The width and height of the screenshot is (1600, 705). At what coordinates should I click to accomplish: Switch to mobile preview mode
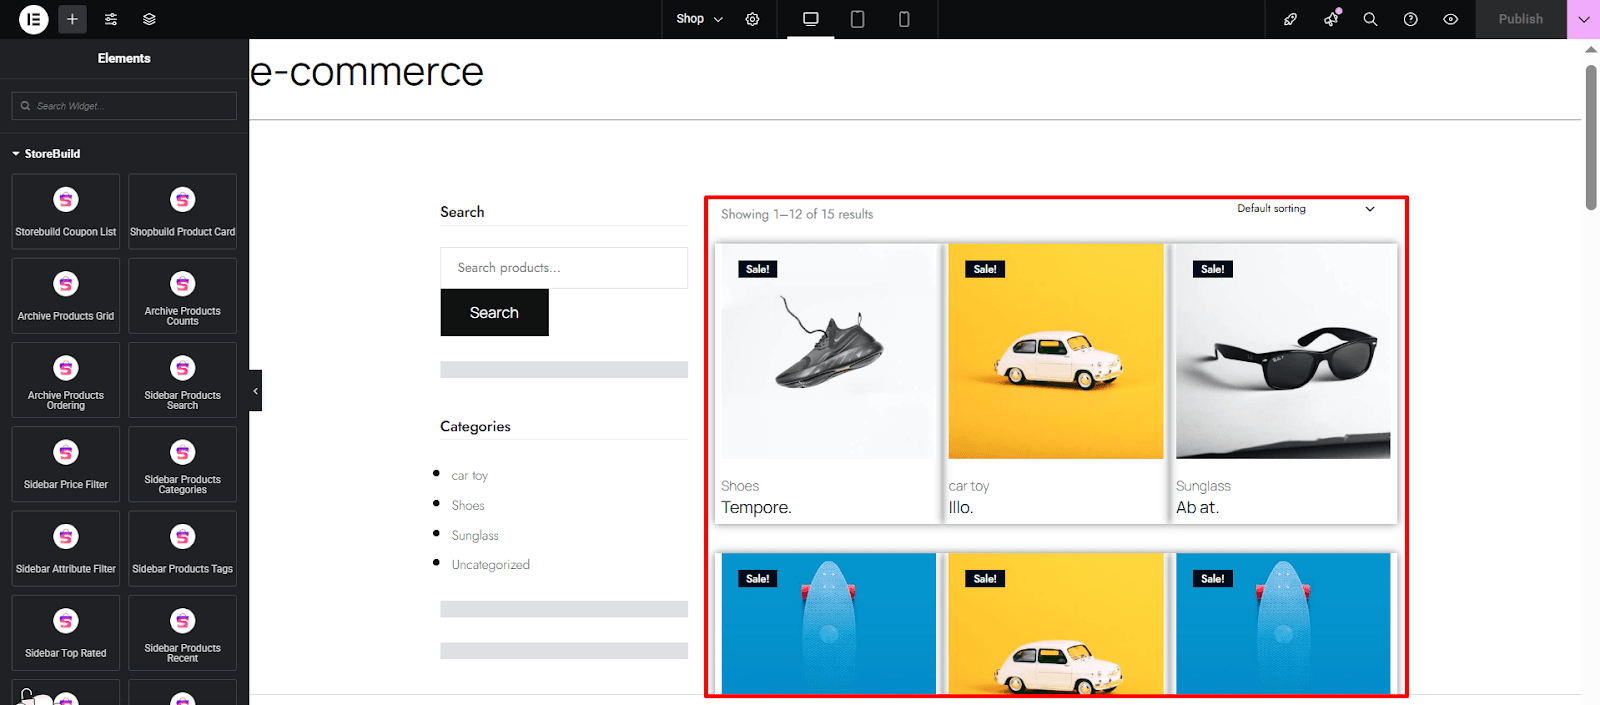pos(904,19)
